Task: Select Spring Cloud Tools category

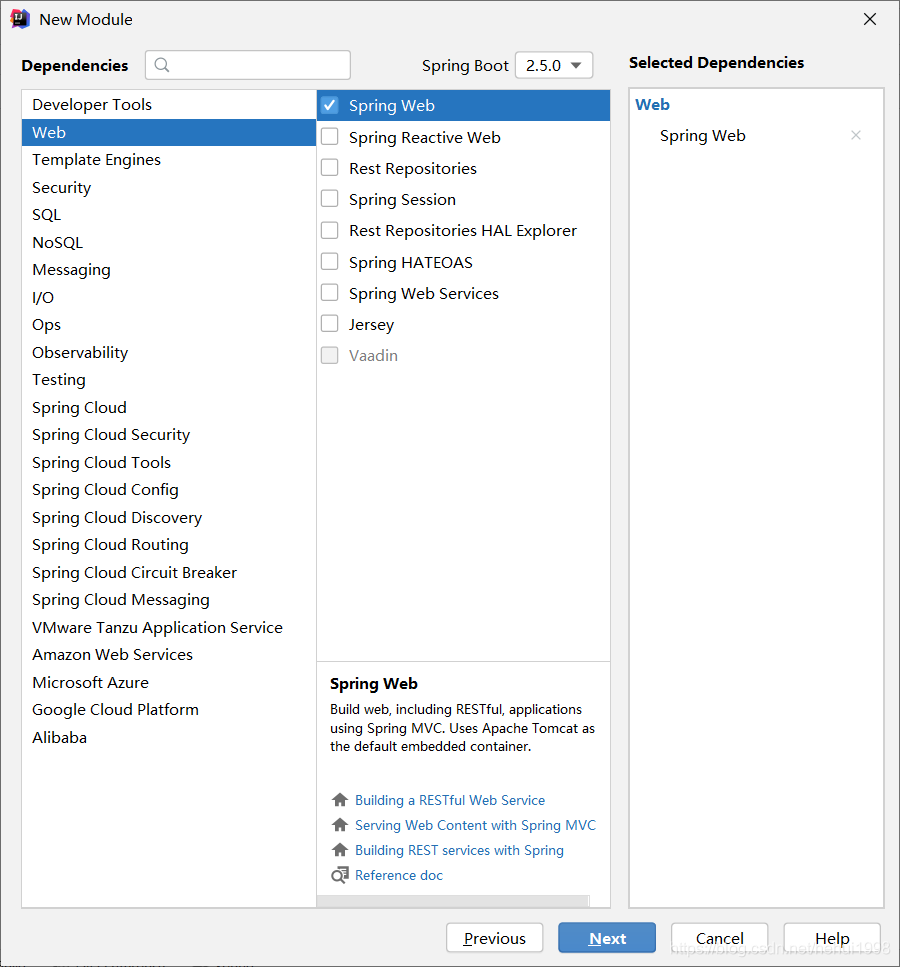Action: coord(168,462)
